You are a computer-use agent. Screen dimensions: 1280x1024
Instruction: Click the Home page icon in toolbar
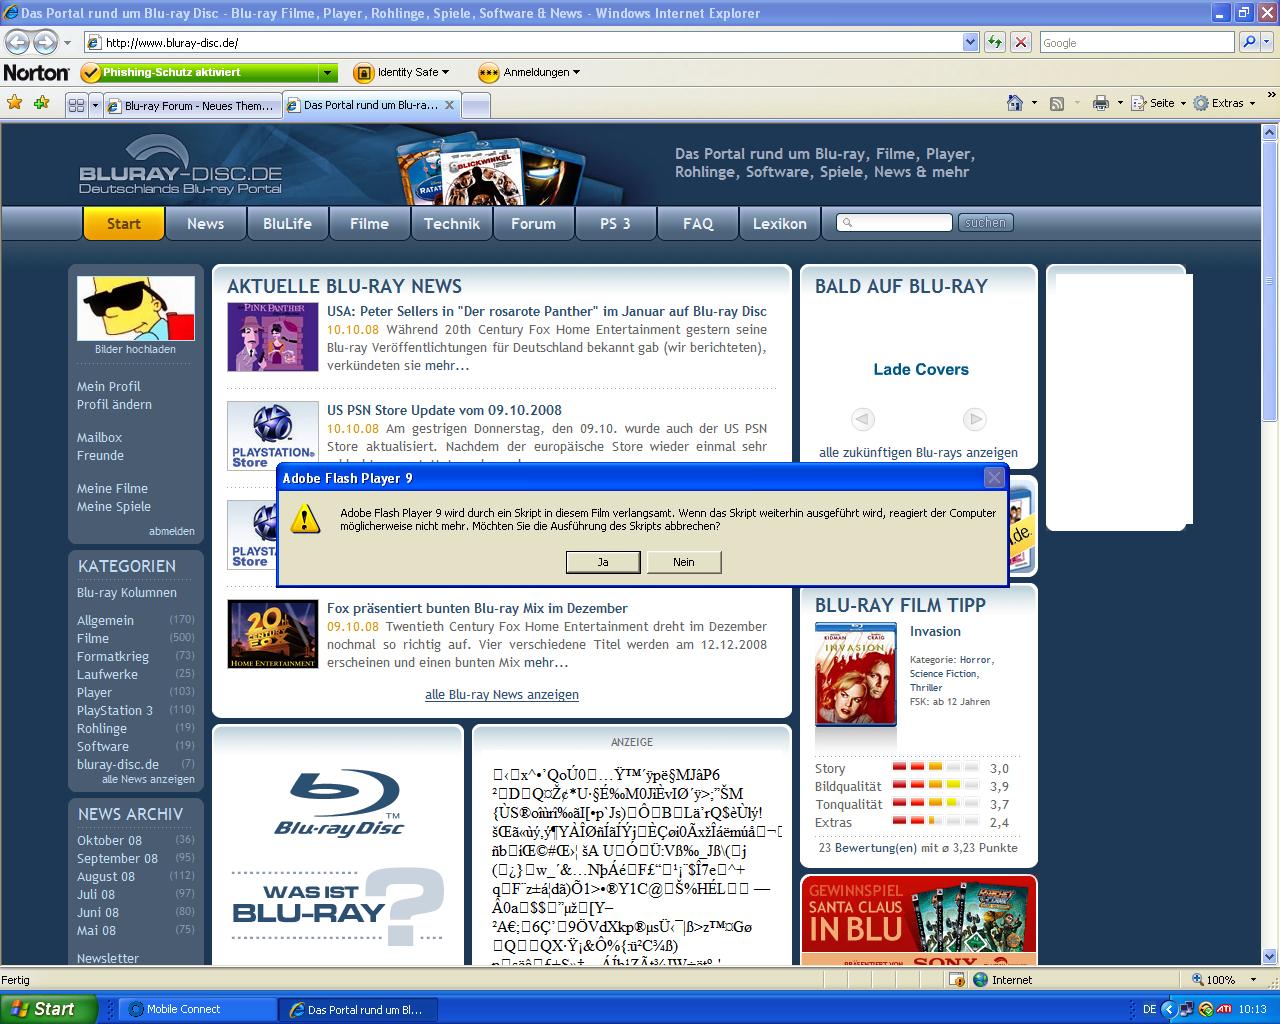(x=1015, y=103)
